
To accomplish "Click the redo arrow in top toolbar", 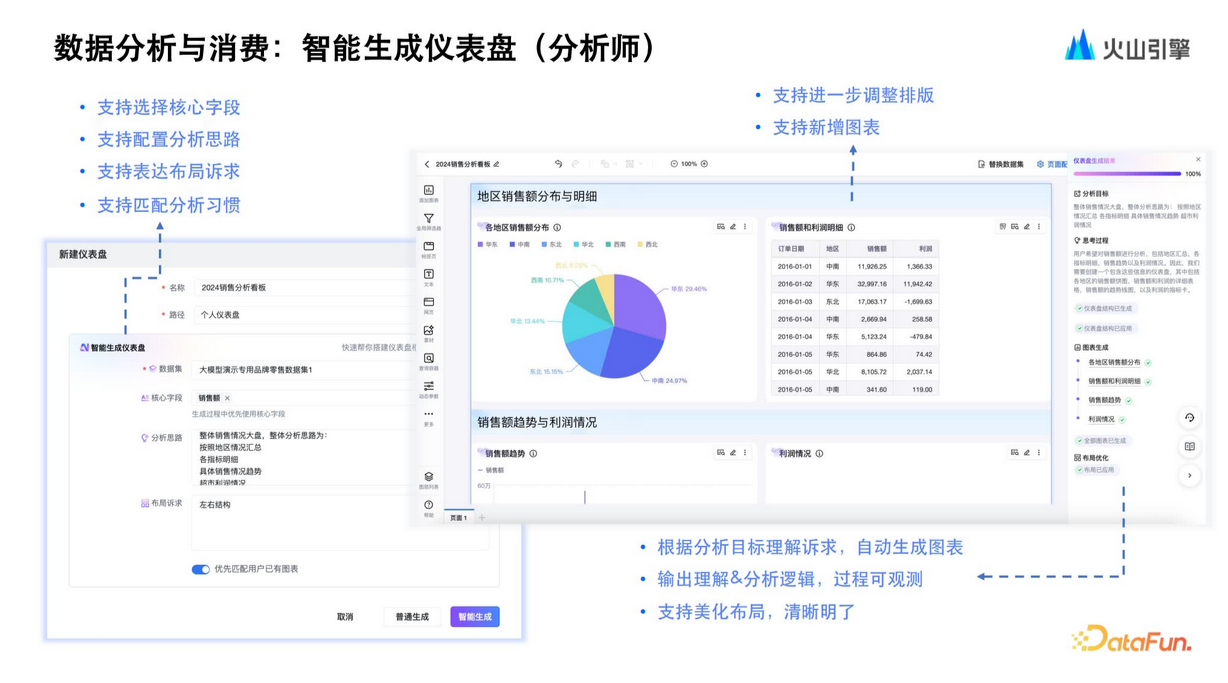I will point(575,164).
